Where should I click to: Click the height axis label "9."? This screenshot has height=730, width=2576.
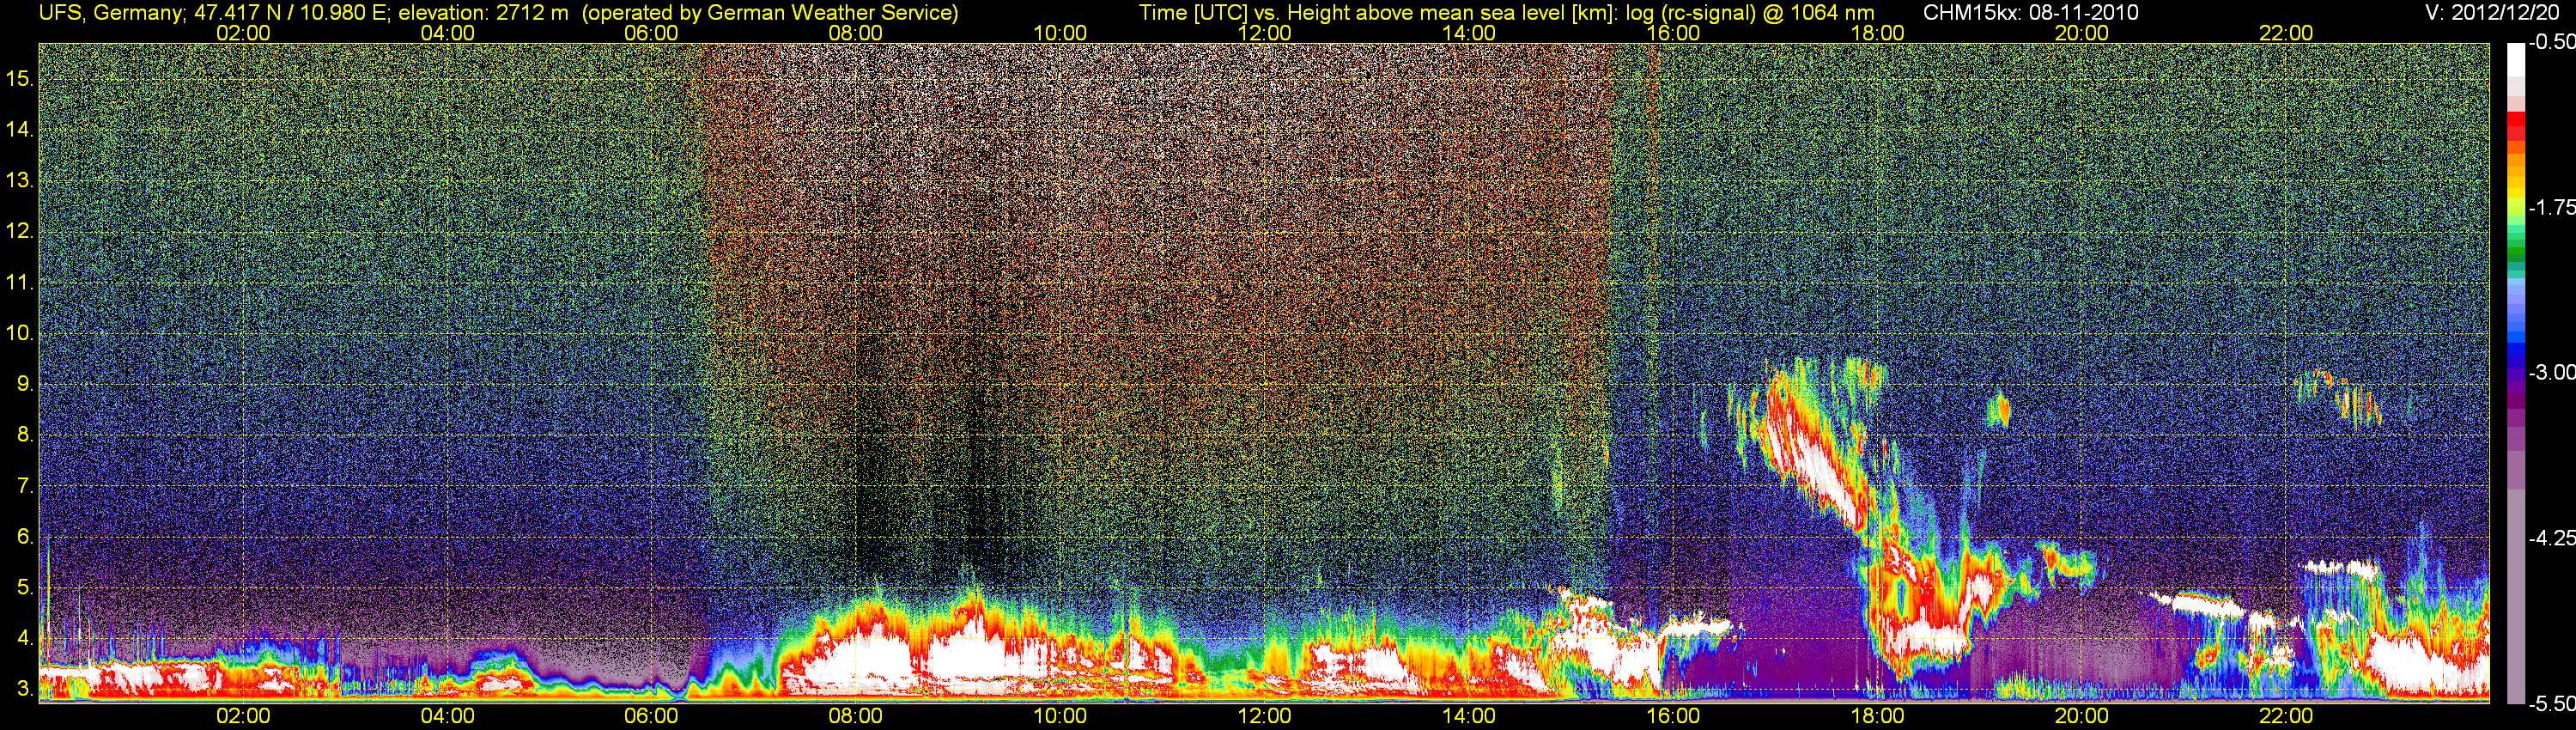click(x=25, y=384)
